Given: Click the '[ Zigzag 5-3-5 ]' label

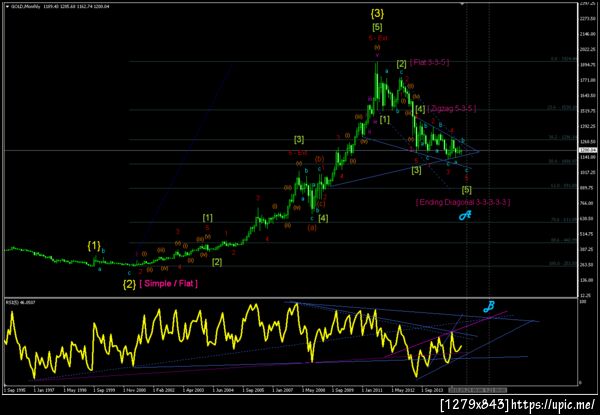Looking at the screenshot, I should [452, 109].
